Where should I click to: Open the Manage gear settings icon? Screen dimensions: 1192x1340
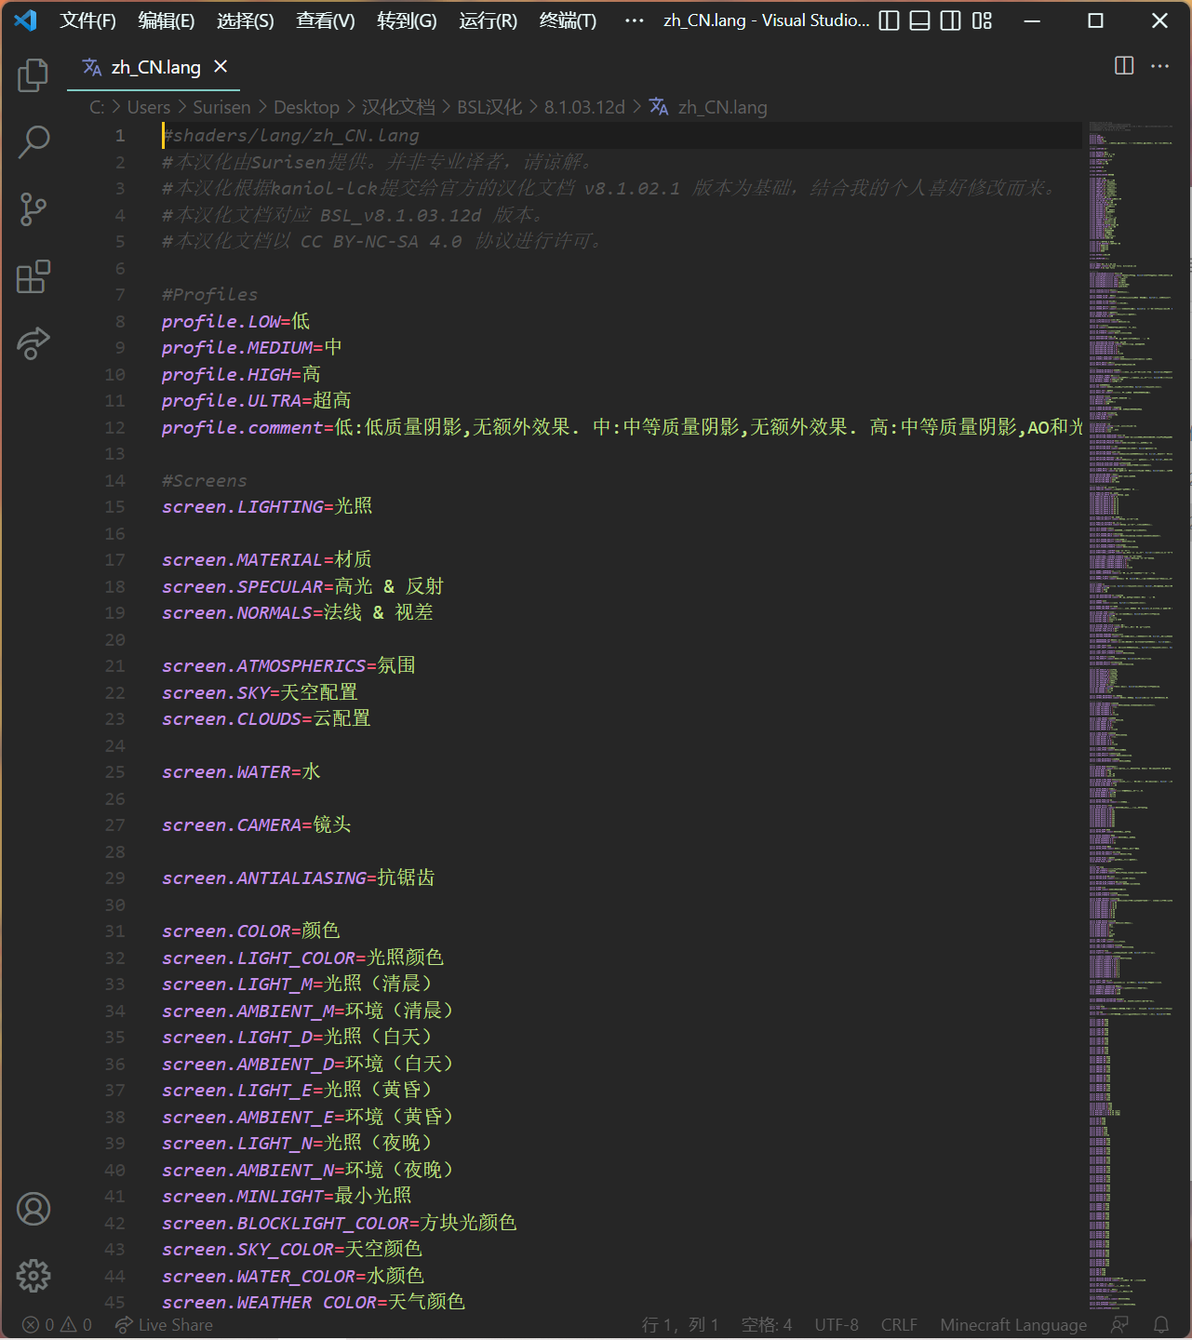click(x=33, y=1276)
